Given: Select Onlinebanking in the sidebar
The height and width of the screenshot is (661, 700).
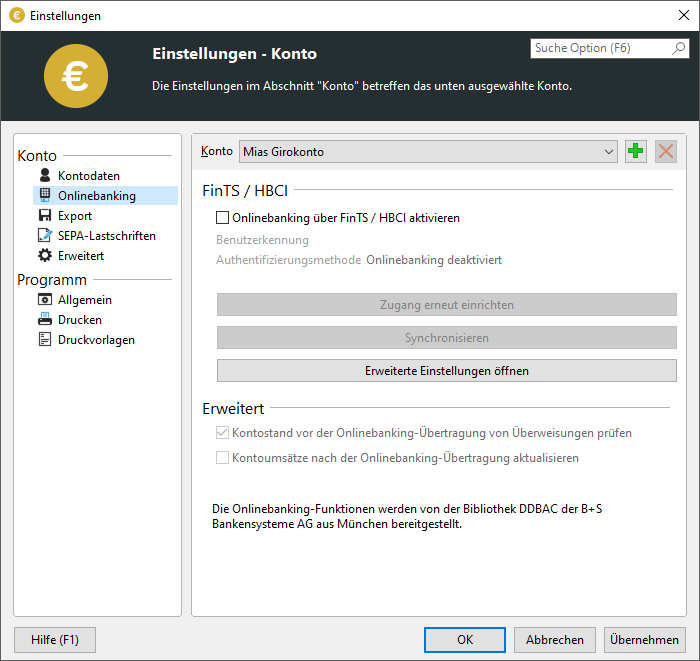Looking at the screenshot, I should pyautogui.click(x=106, y=195).
